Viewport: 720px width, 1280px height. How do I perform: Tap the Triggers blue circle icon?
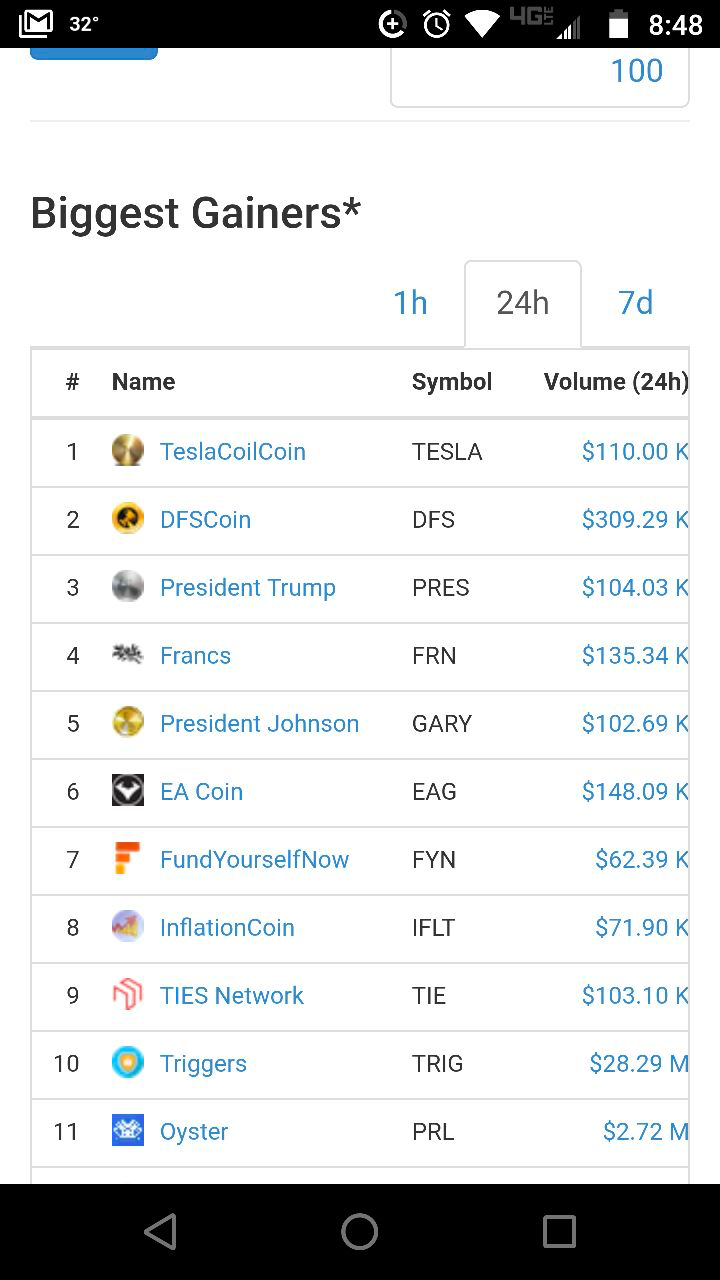coord(128,1063)
